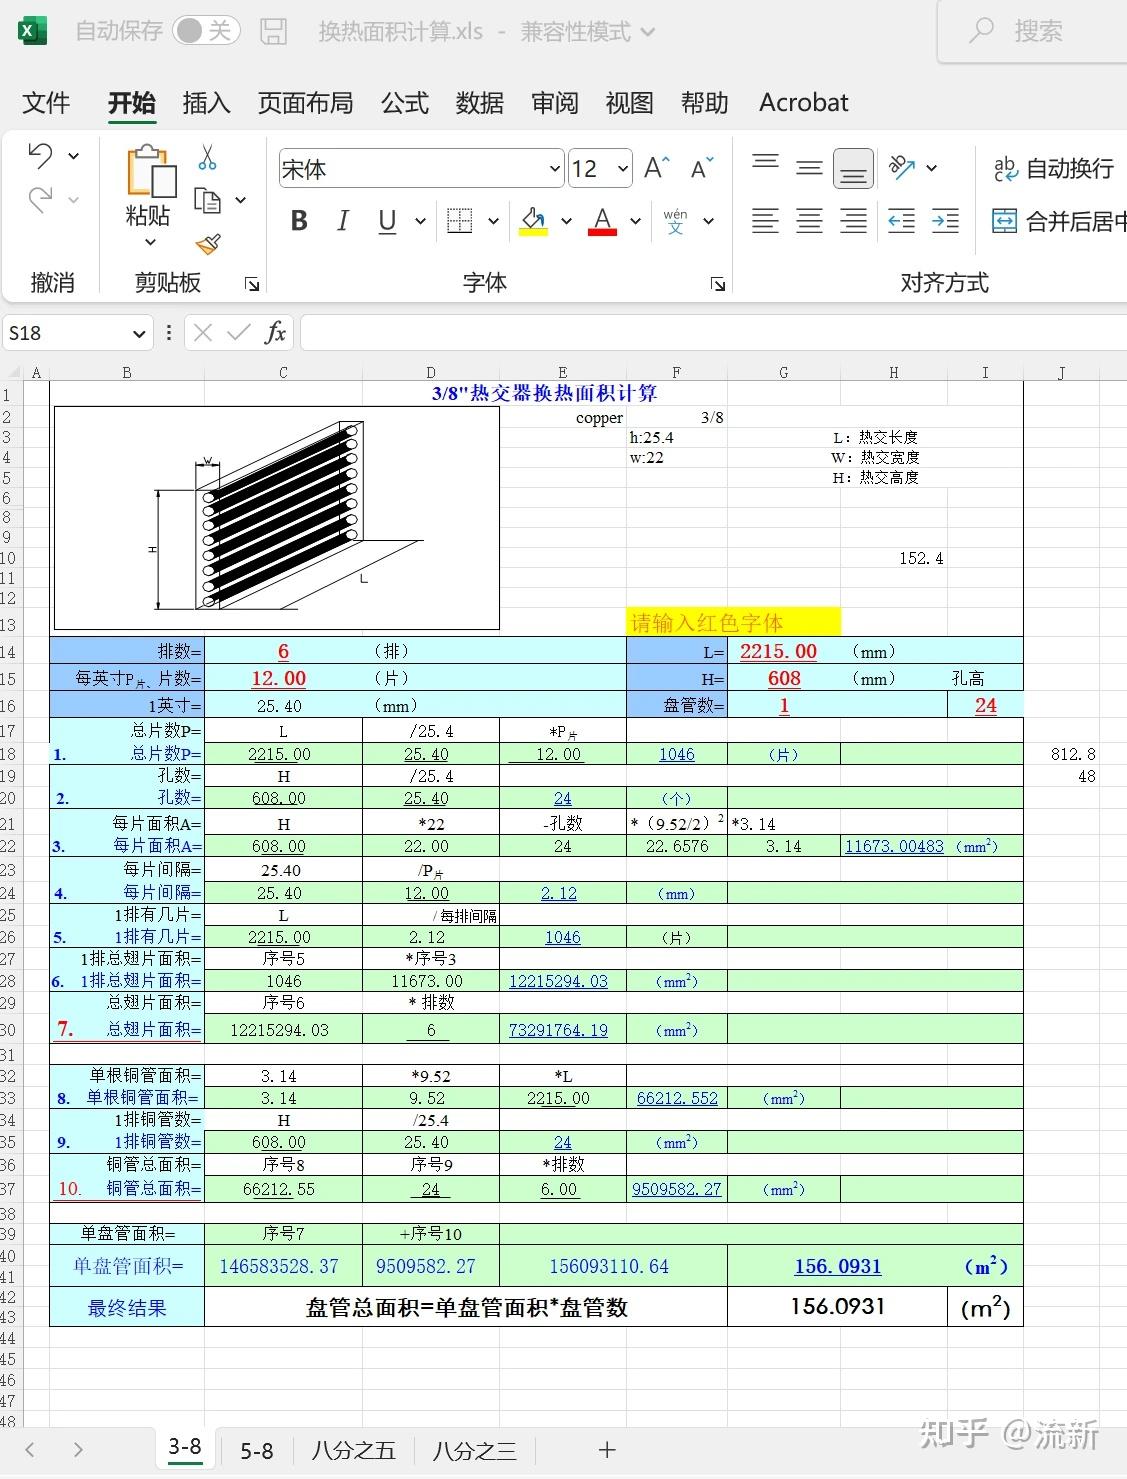The image size is (1127, 1479).
Task: Open the 文件 menu
Action: (46, 103)
